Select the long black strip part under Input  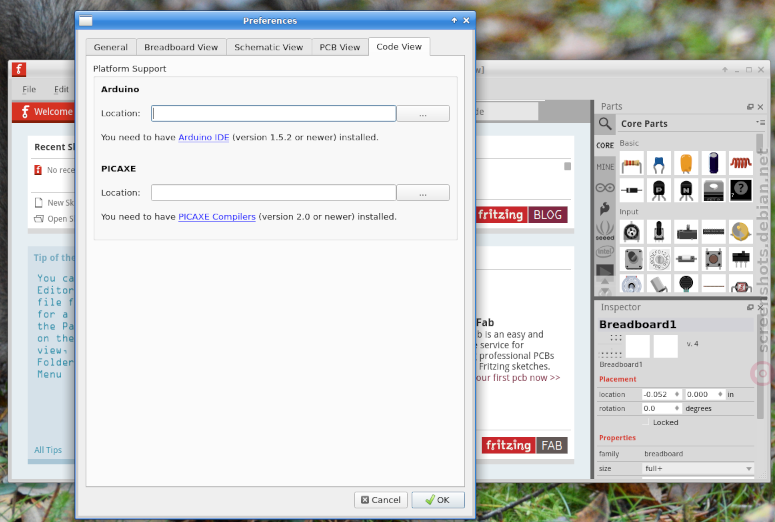coord(713,232)
